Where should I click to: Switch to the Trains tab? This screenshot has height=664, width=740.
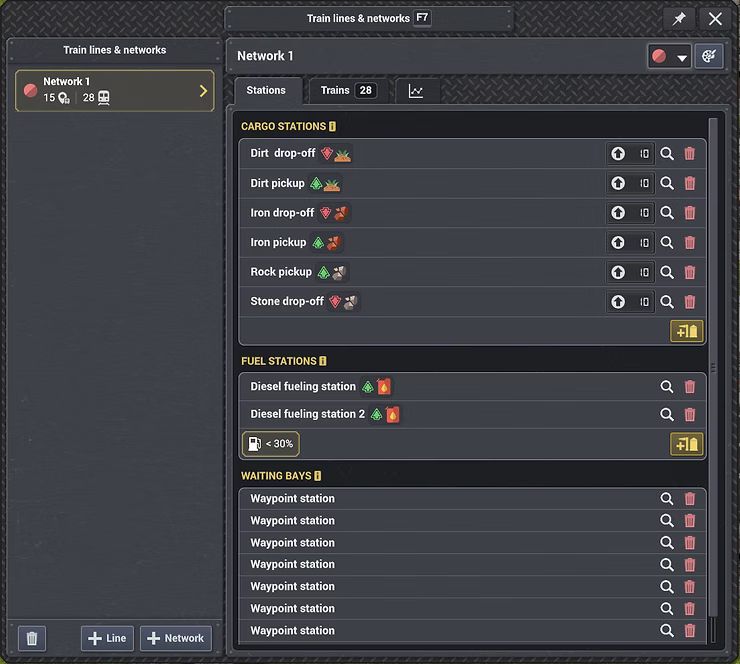pos(346,91)
